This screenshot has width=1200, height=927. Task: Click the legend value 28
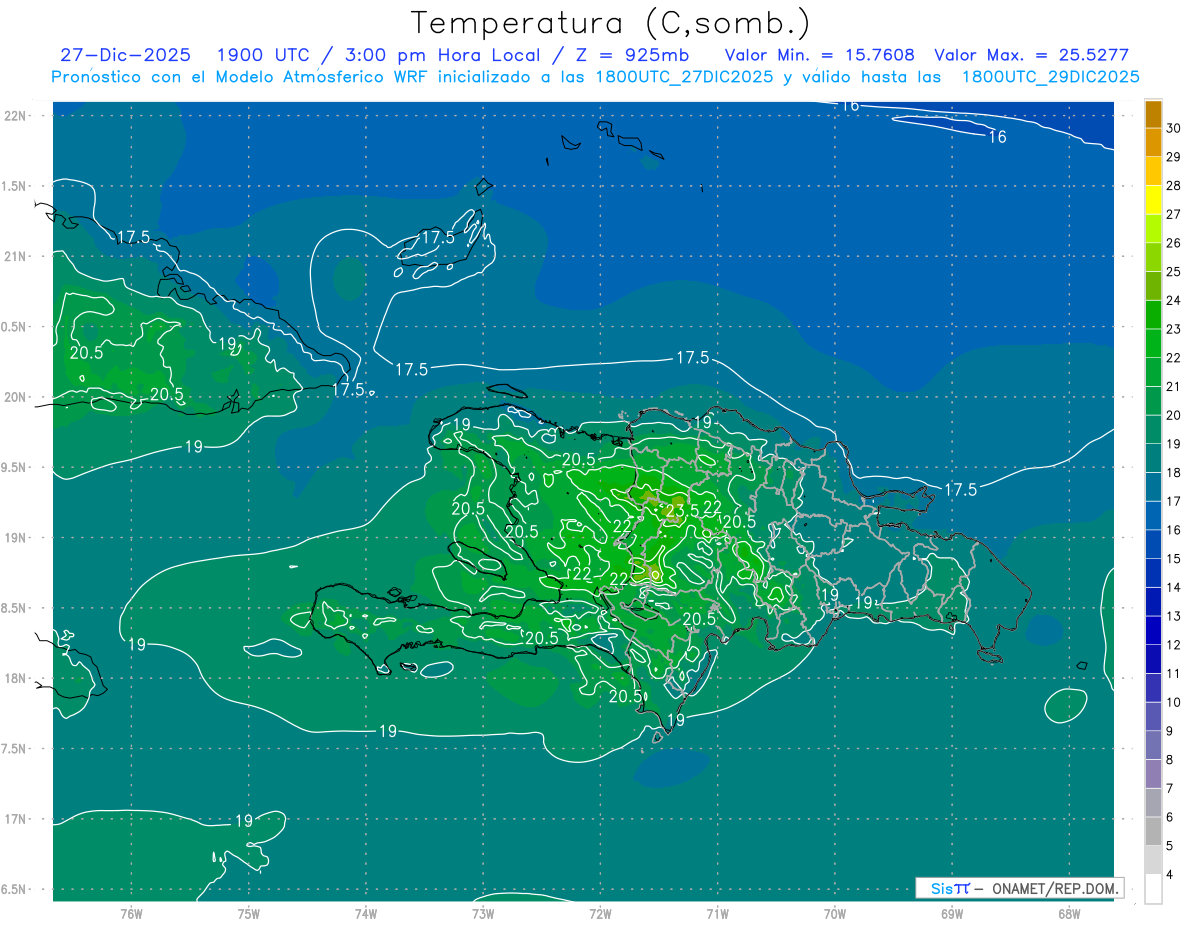tap(1174, 185)
